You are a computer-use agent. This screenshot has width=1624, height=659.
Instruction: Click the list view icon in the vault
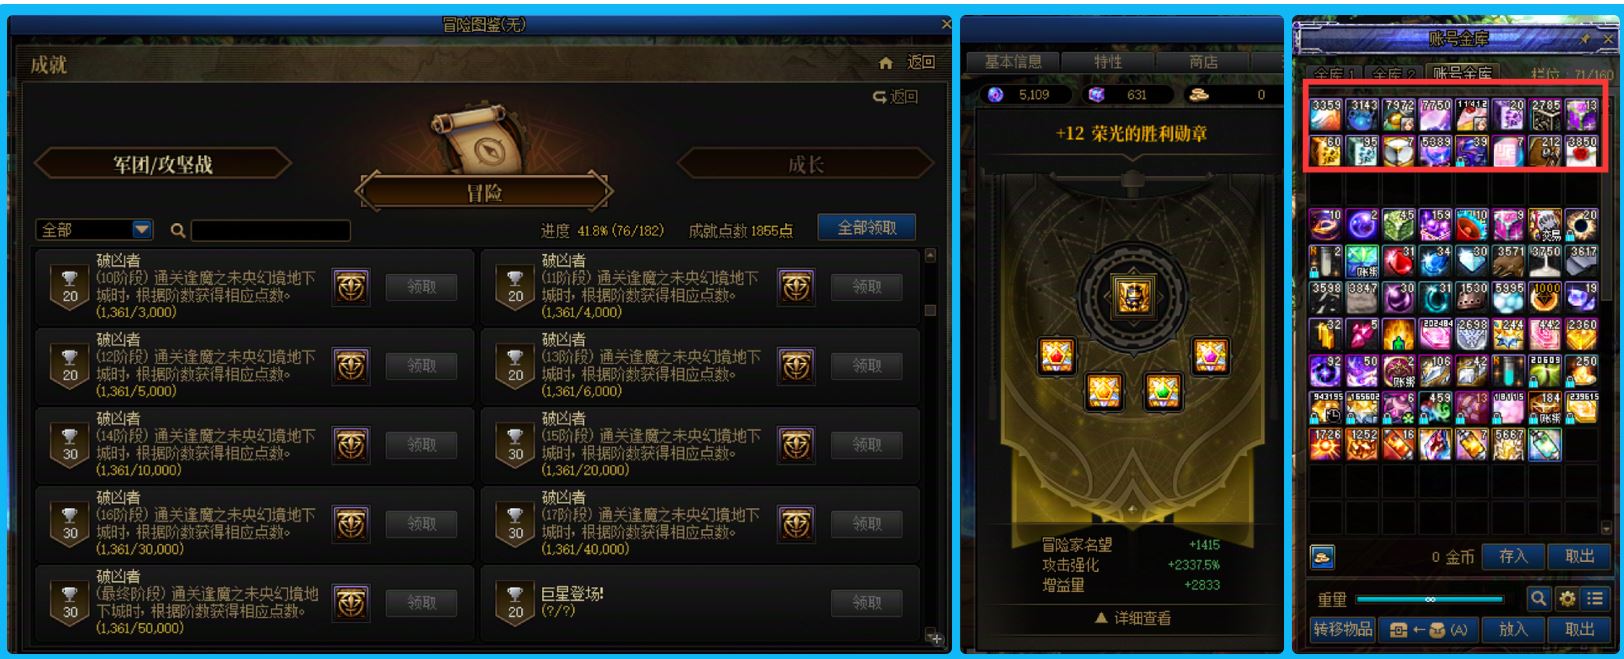click(x=1594, y=599)
